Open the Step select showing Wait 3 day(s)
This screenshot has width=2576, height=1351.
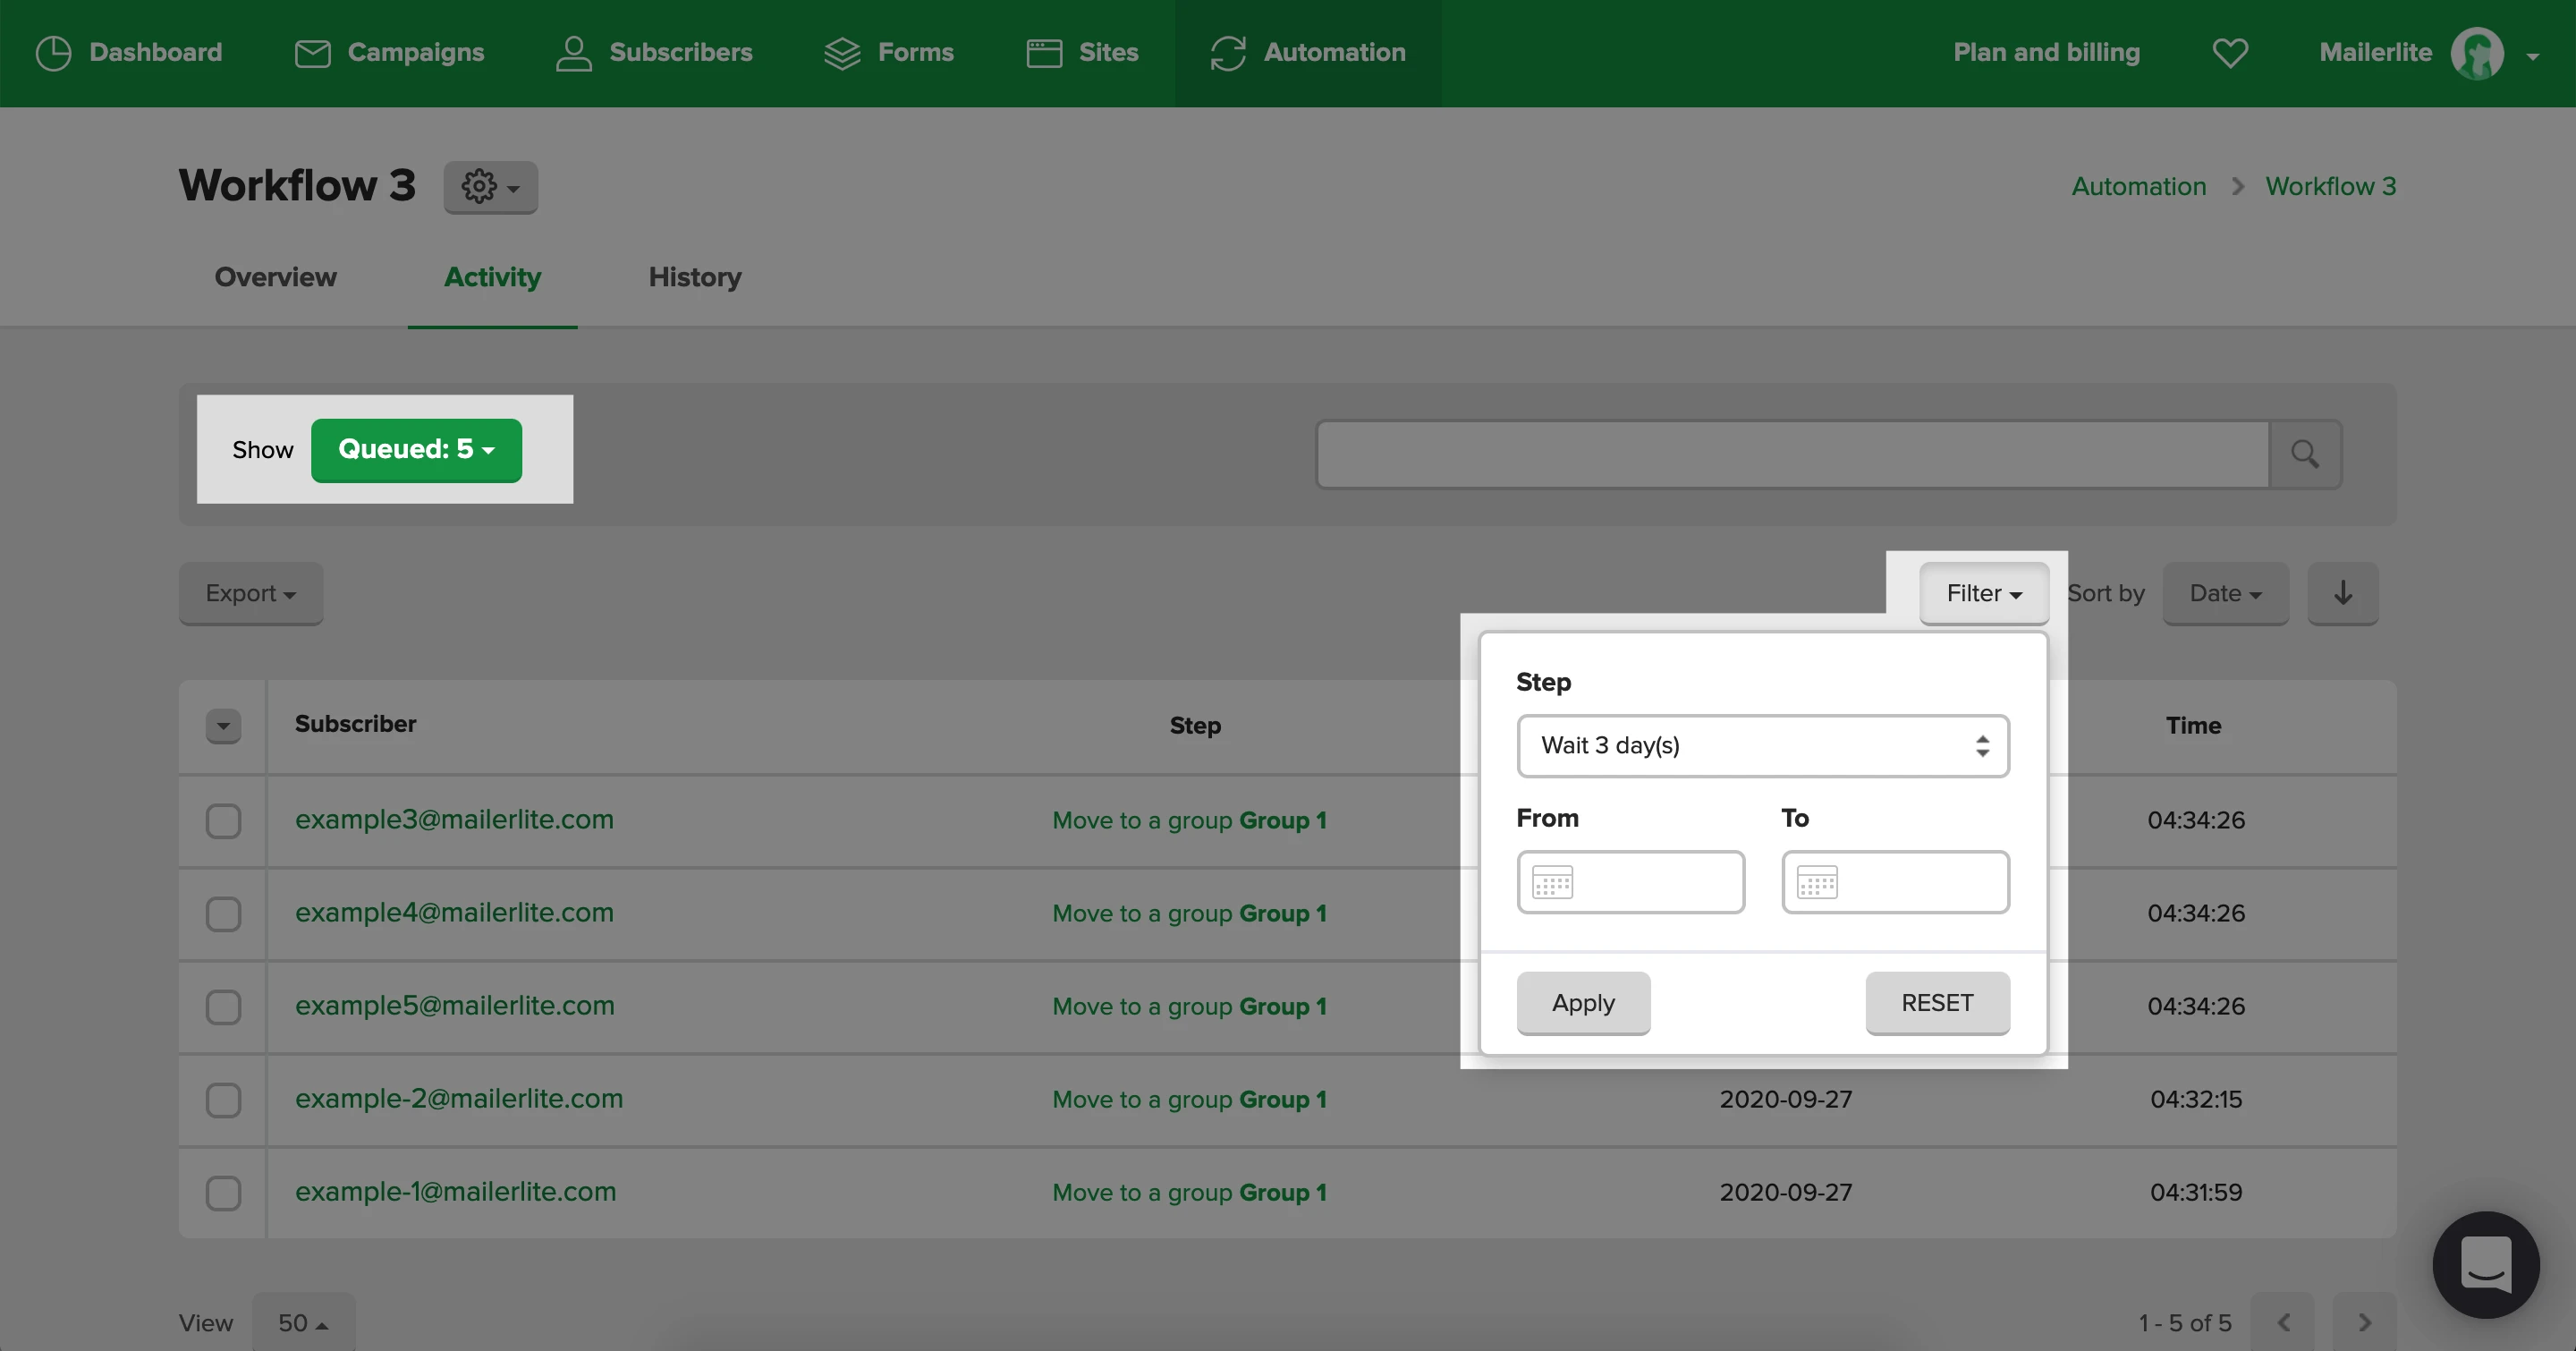[1762, 746]
